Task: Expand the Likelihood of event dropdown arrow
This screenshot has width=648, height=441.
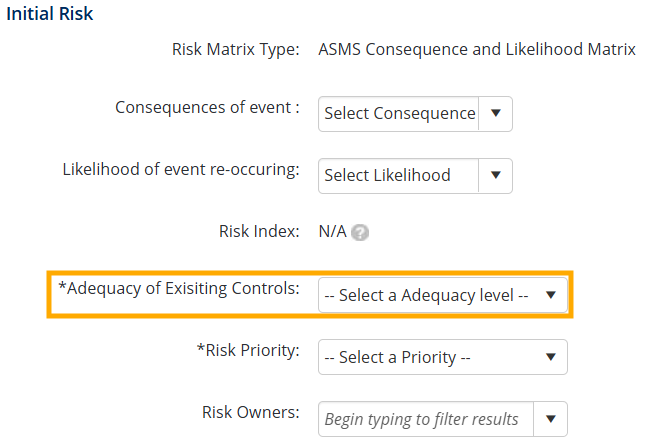Action: coord(495,175)
